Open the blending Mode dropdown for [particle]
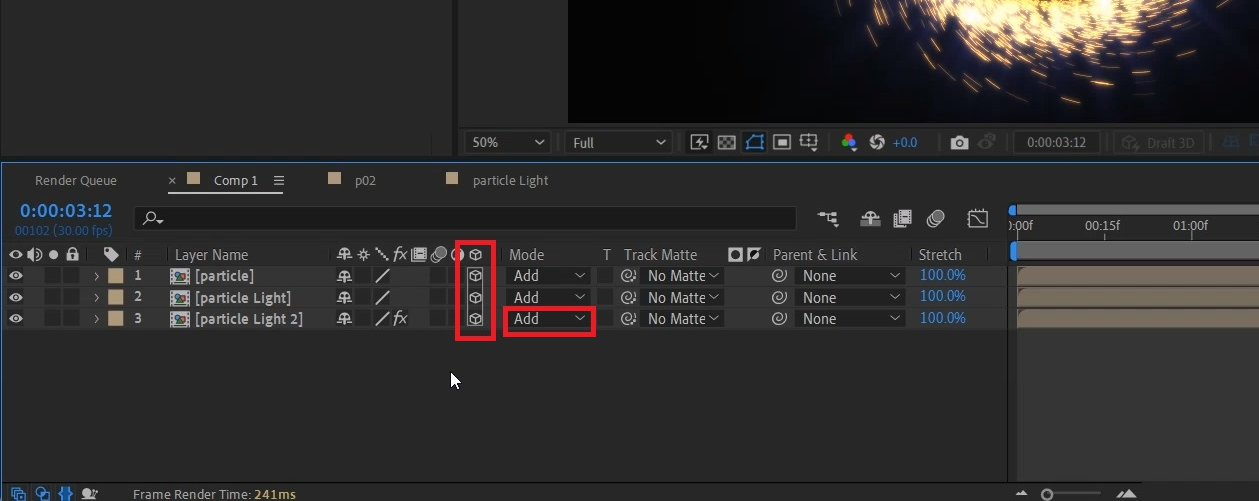This screenshot has height=501, width=1259. click(550, 275)
